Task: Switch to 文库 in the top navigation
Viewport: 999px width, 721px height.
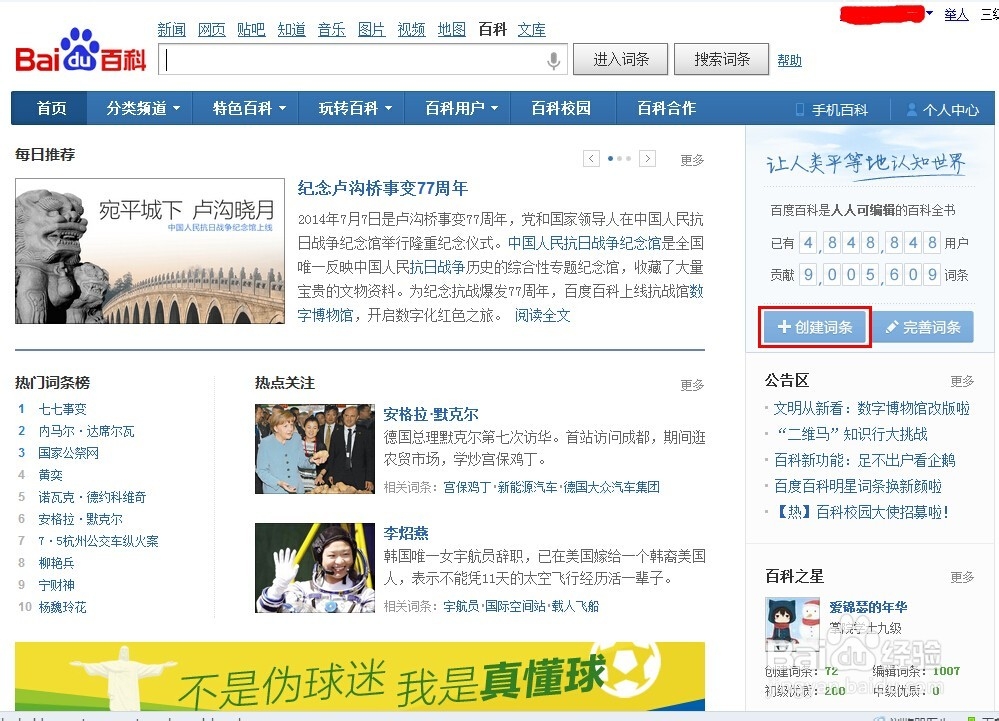Action: click(532, 29)
